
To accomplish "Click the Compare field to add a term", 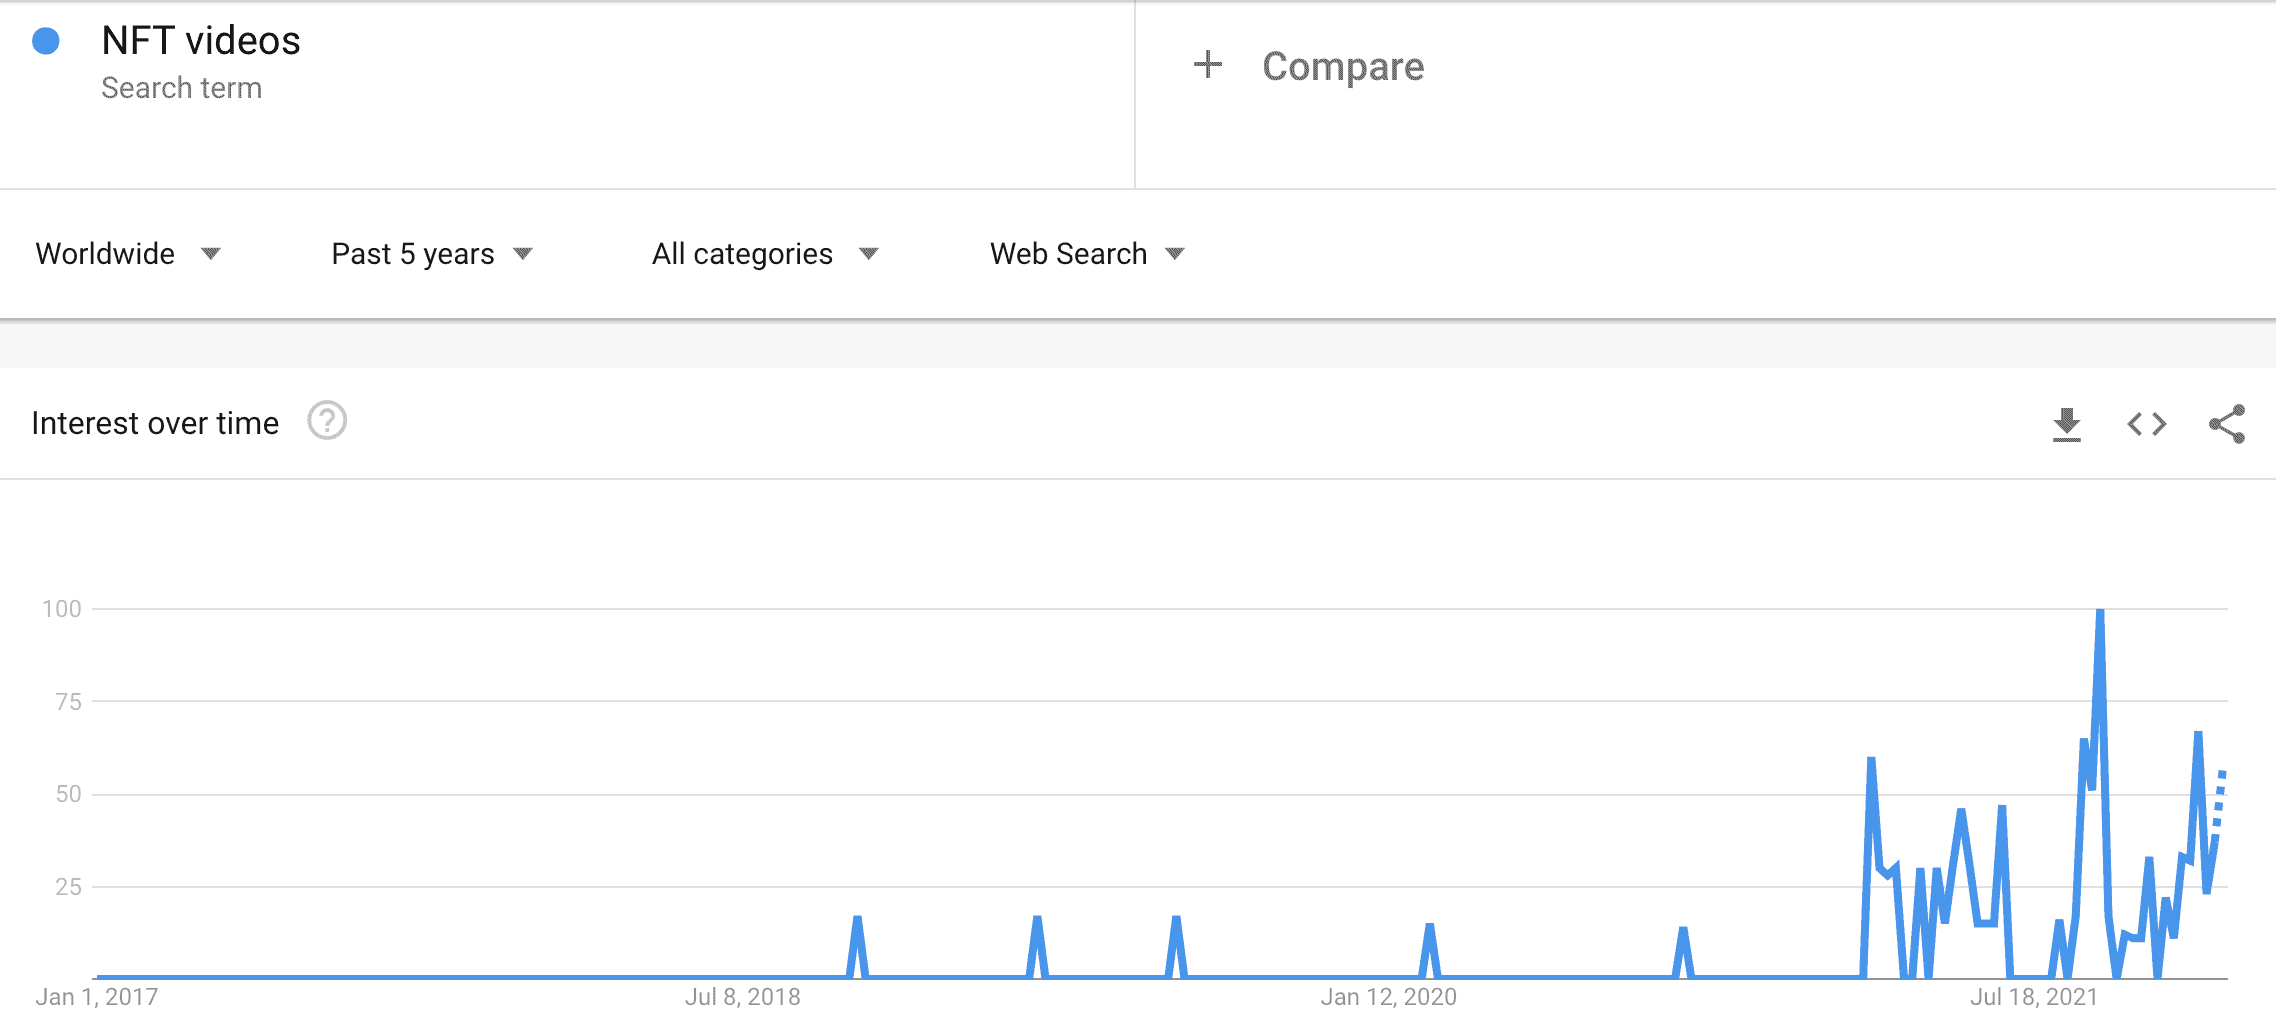I will coord(1343,66).
